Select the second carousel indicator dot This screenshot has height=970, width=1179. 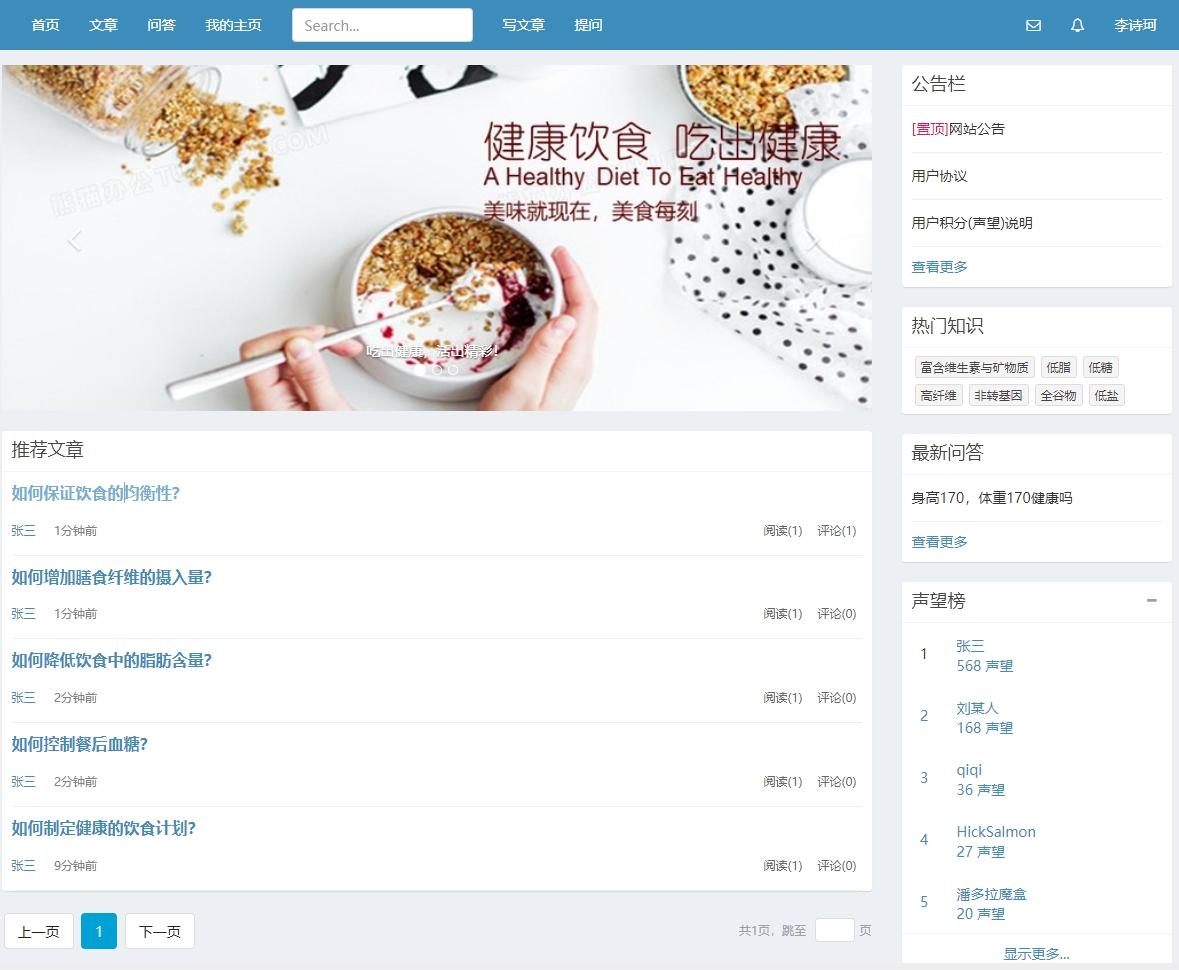point(437,369)
